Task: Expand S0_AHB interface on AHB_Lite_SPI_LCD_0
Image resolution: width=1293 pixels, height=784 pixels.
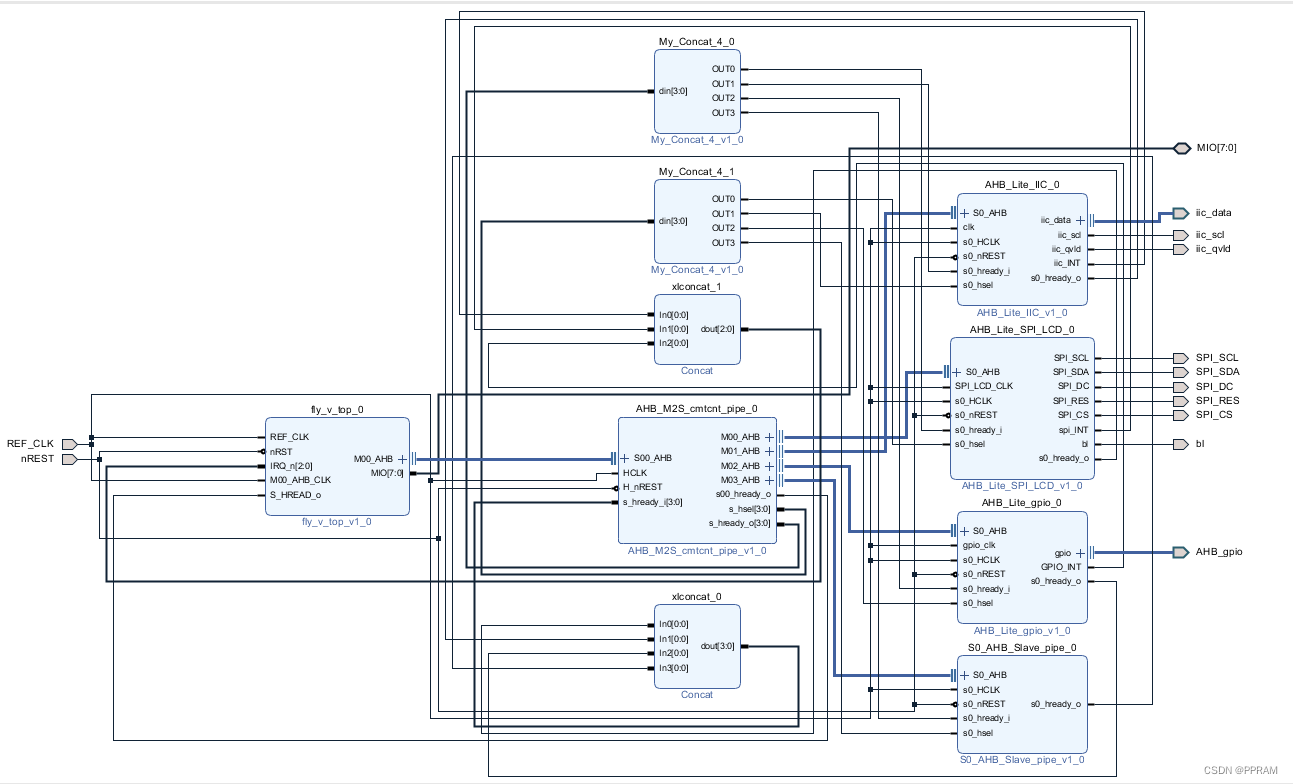Action: [x=958, y=372]
